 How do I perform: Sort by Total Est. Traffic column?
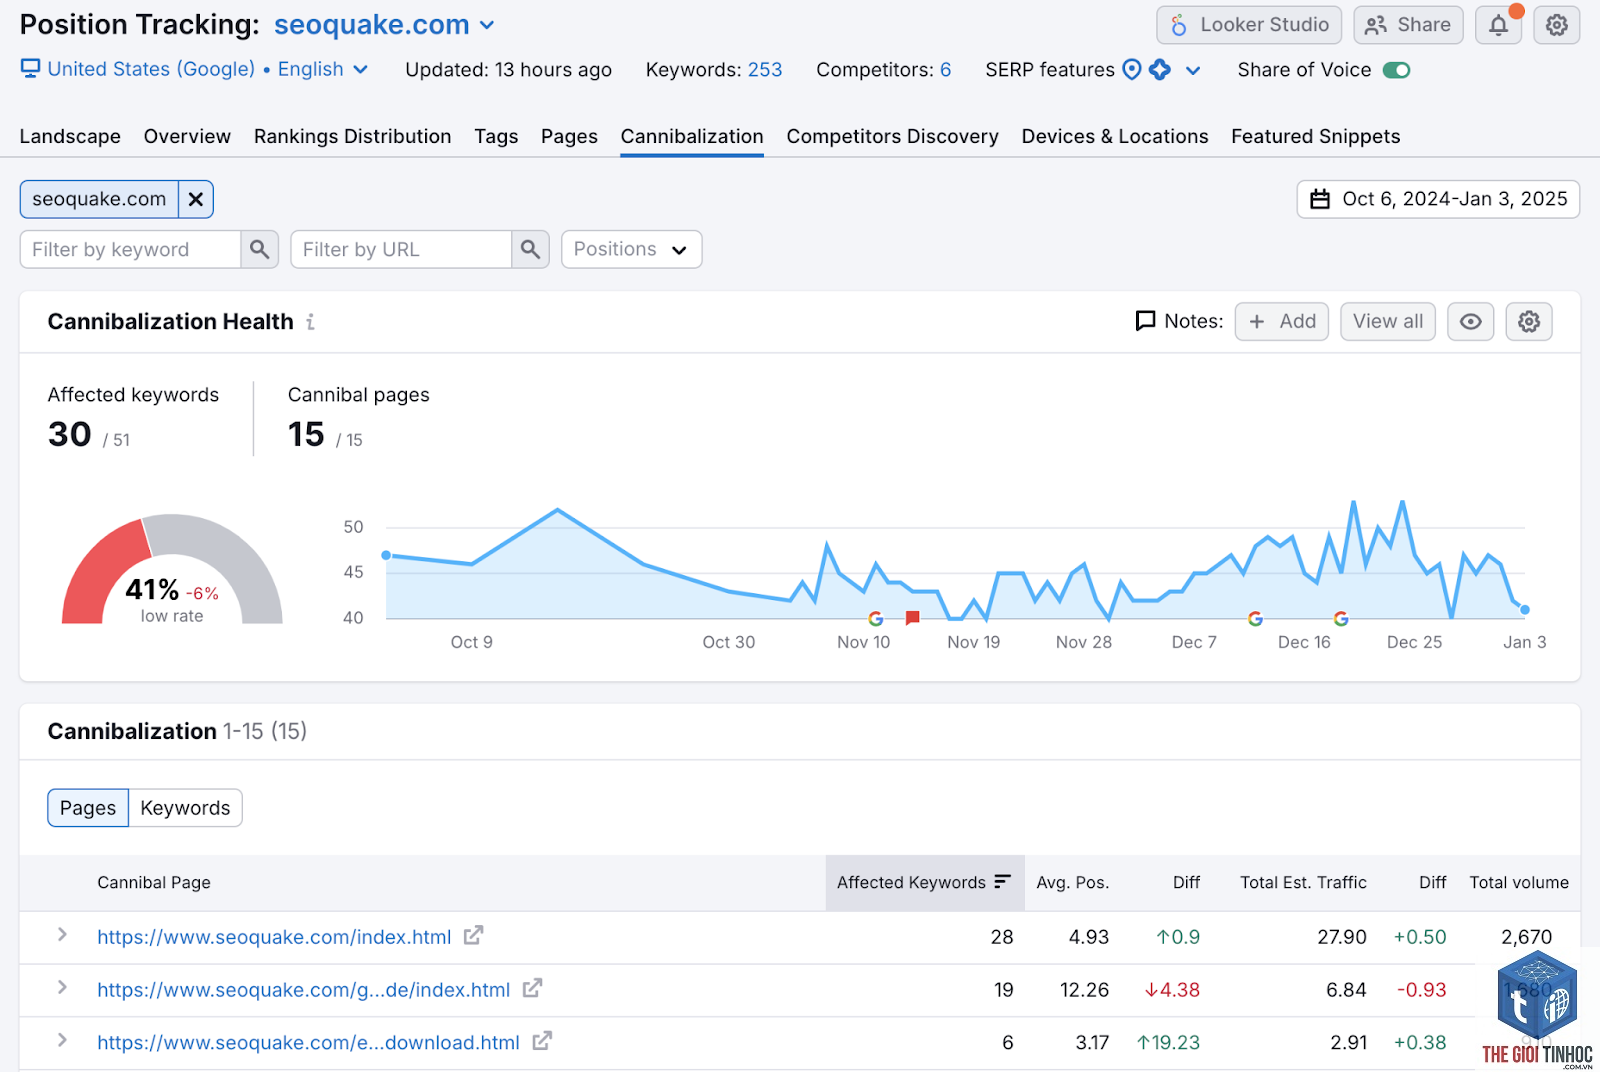click(1303, 882)
